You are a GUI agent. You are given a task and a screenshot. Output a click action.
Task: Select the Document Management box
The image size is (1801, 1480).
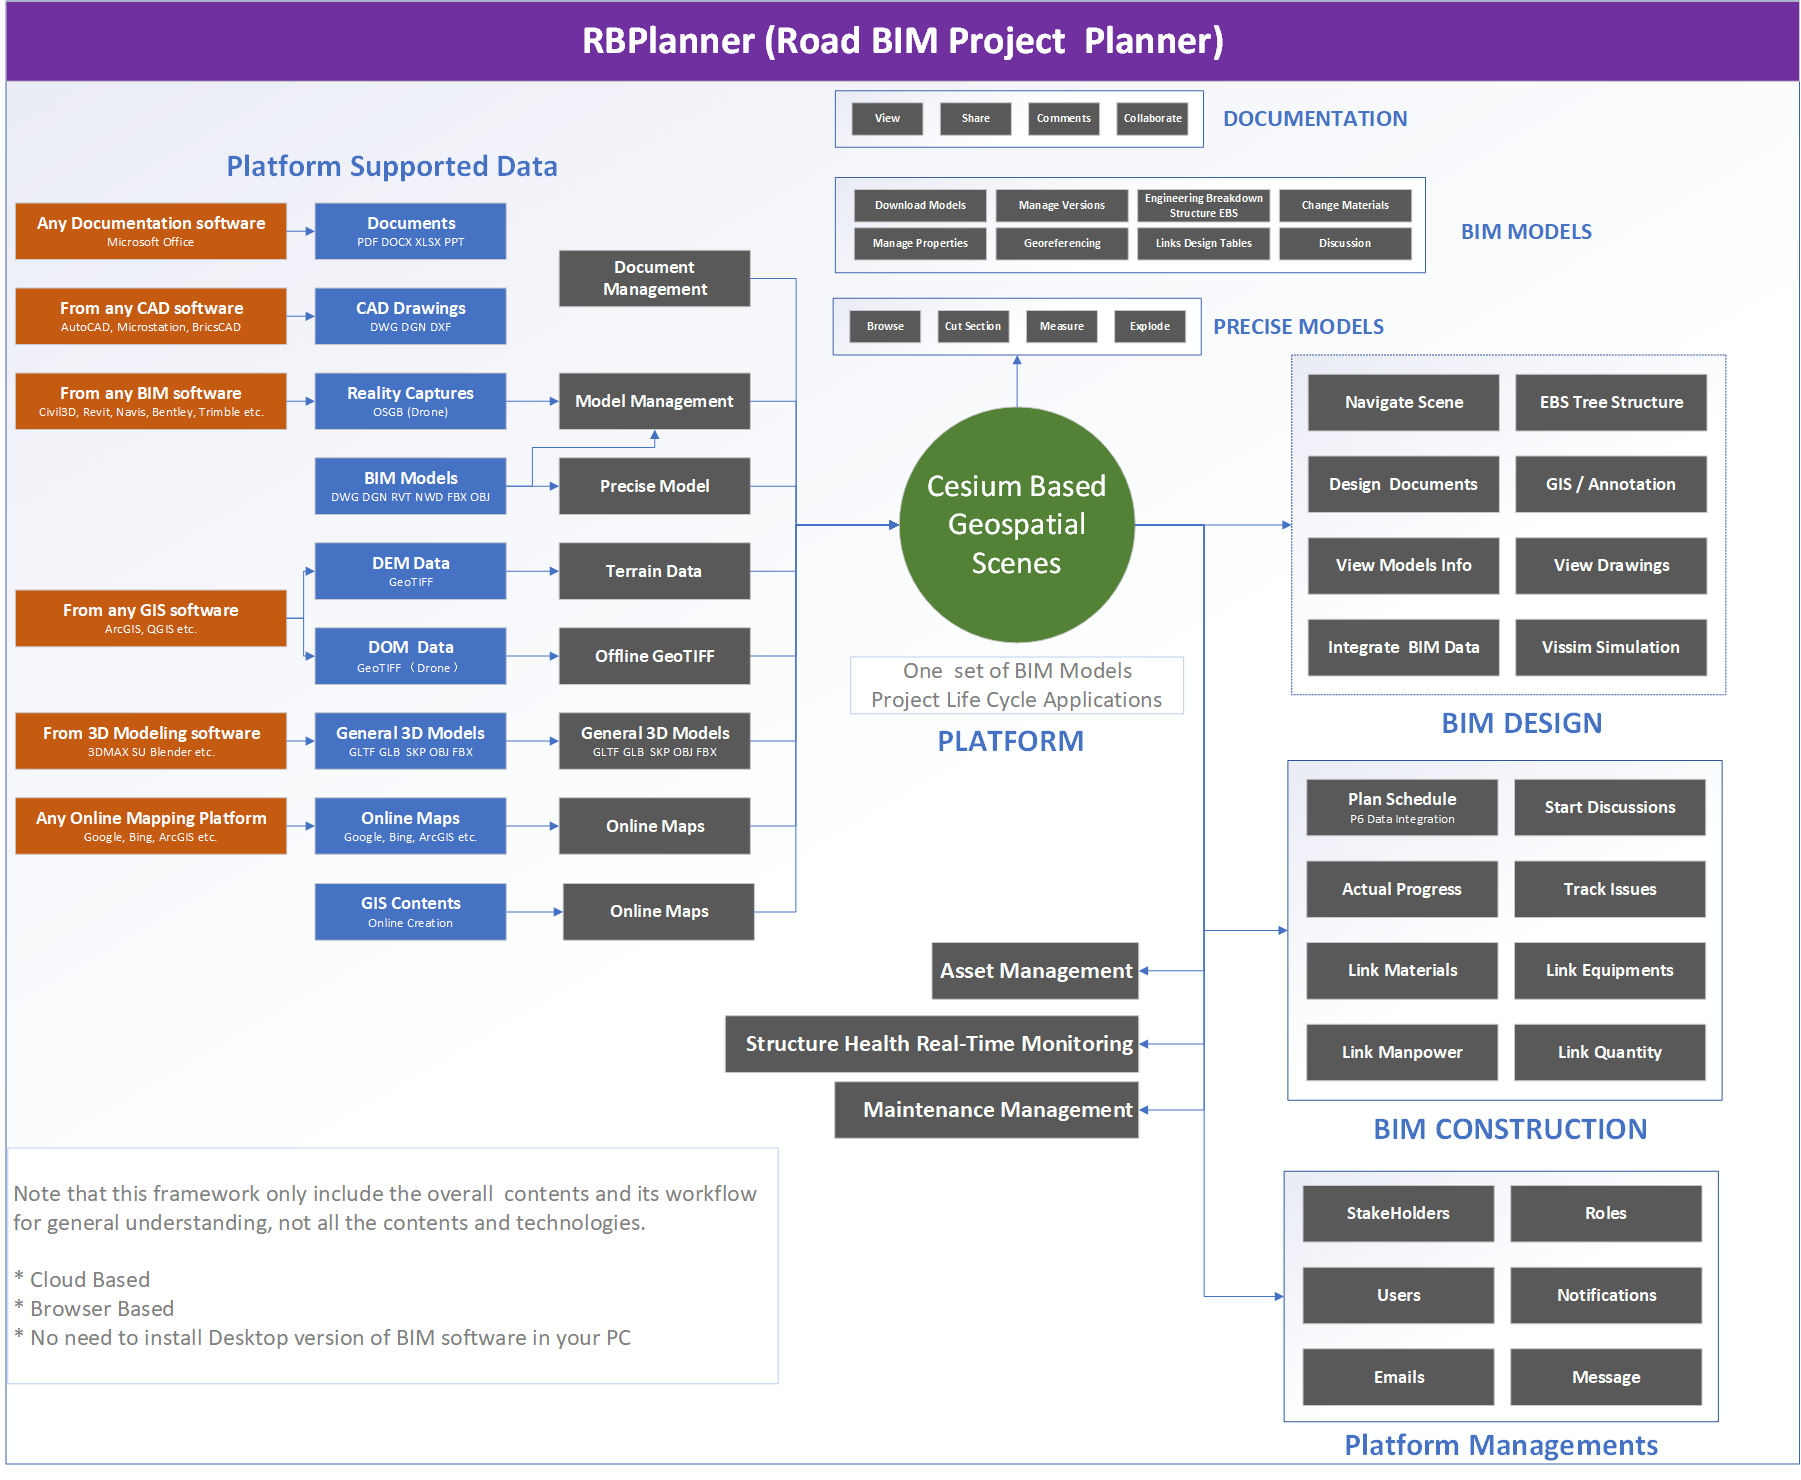[x=654, y=278]
